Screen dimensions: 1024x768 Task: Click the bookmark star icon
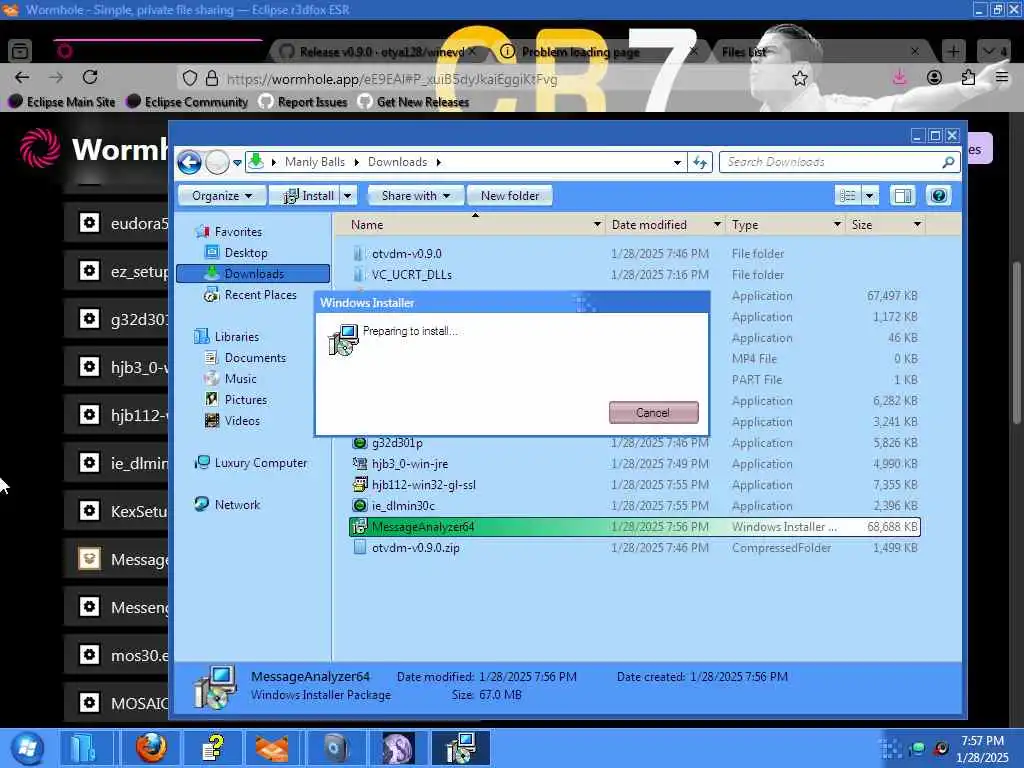pyautogui.click(x=799, y=79)
